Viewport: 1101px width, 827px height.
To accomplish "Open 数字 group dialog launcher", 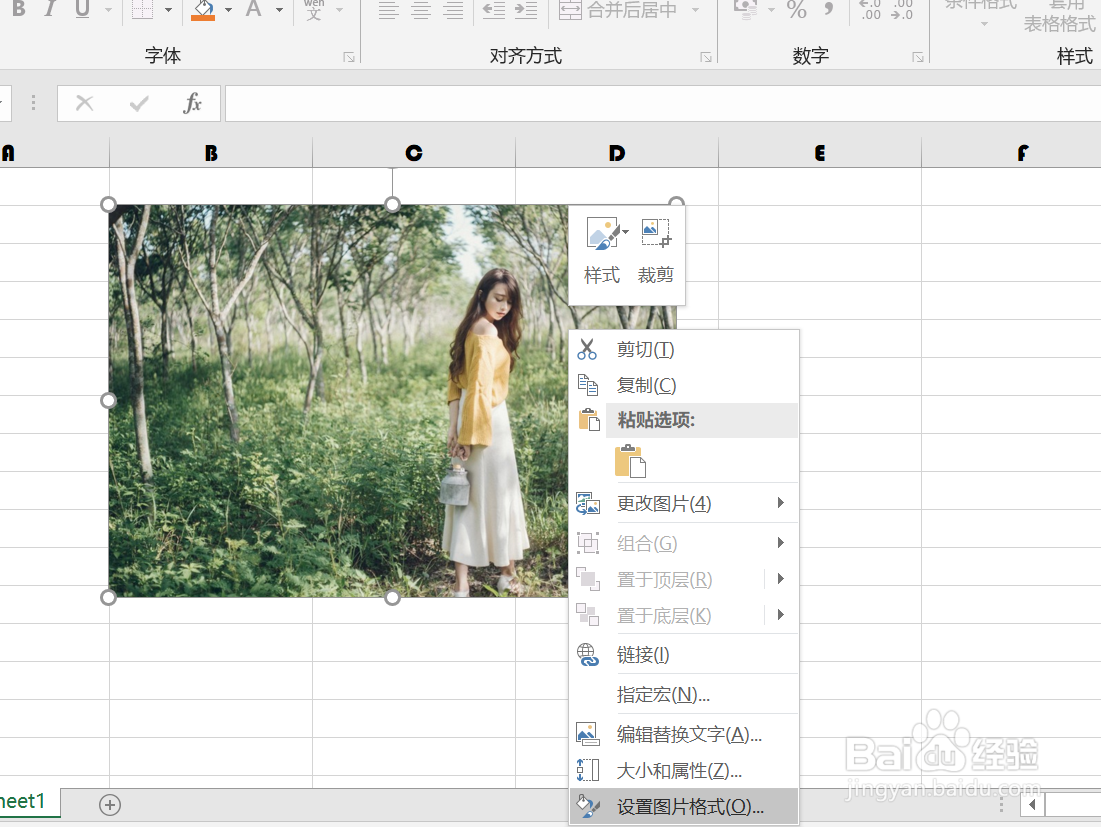I will [x=918, y=58].
